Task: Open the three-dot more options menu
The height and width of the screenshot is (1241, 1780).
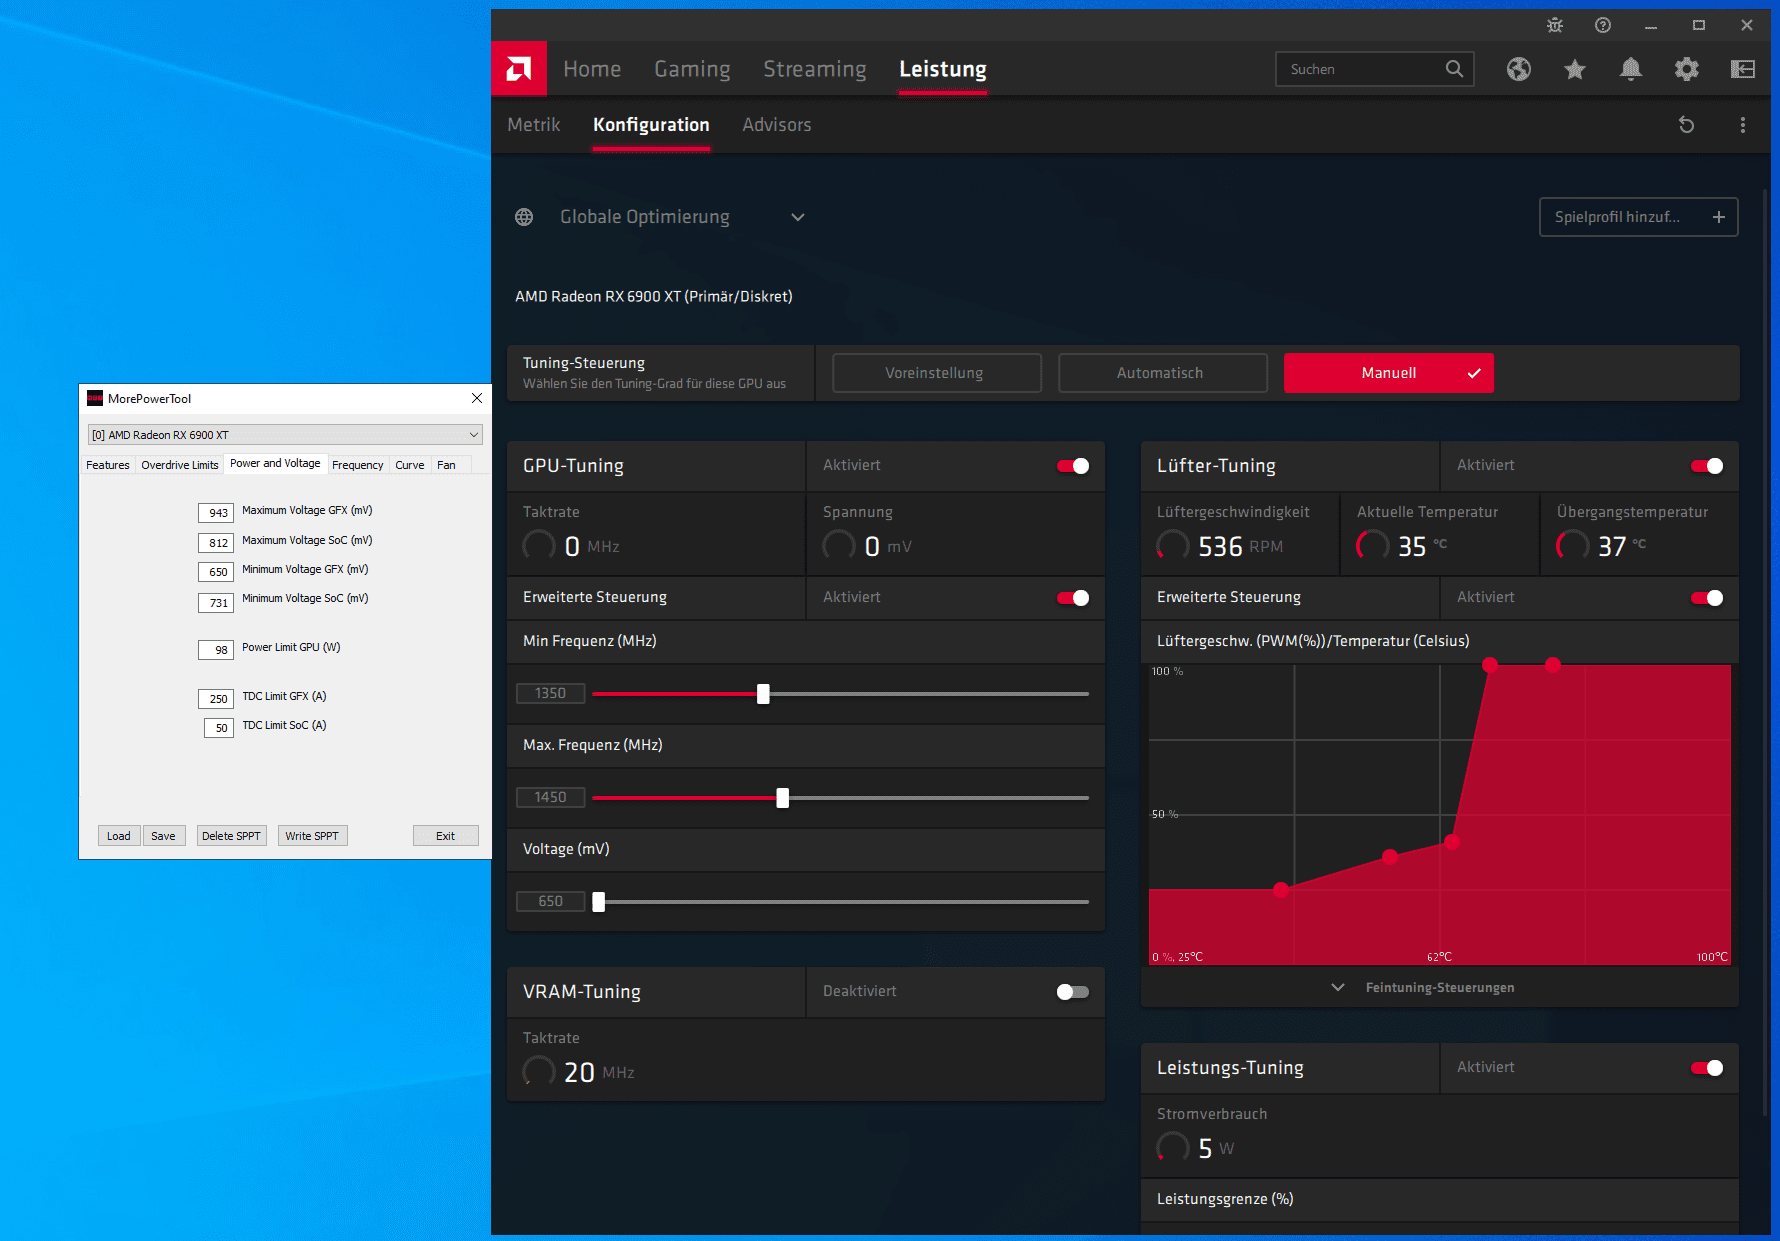Action: tap(1743, 125)
